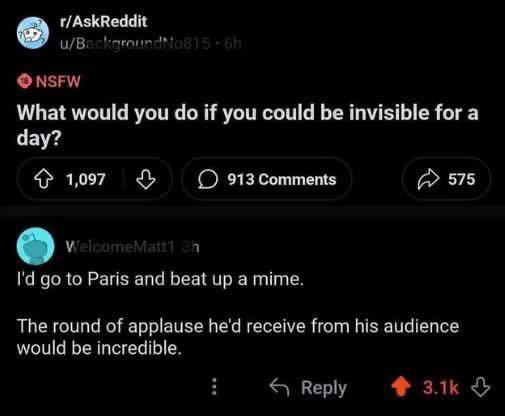Click the speech bubble comments icon
This screenshot has width=505, height=416.
click(x=208, y=180)
